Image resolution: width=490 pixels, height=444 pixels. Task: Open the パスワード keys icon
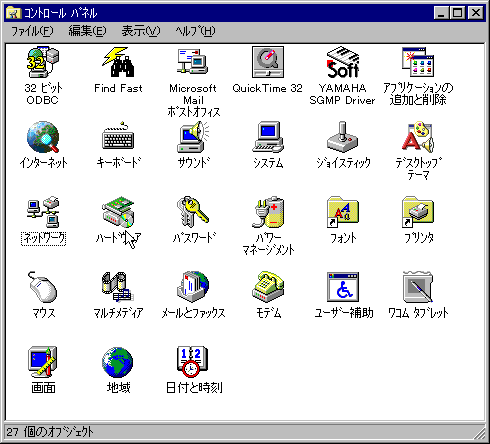tap(193, 212)
